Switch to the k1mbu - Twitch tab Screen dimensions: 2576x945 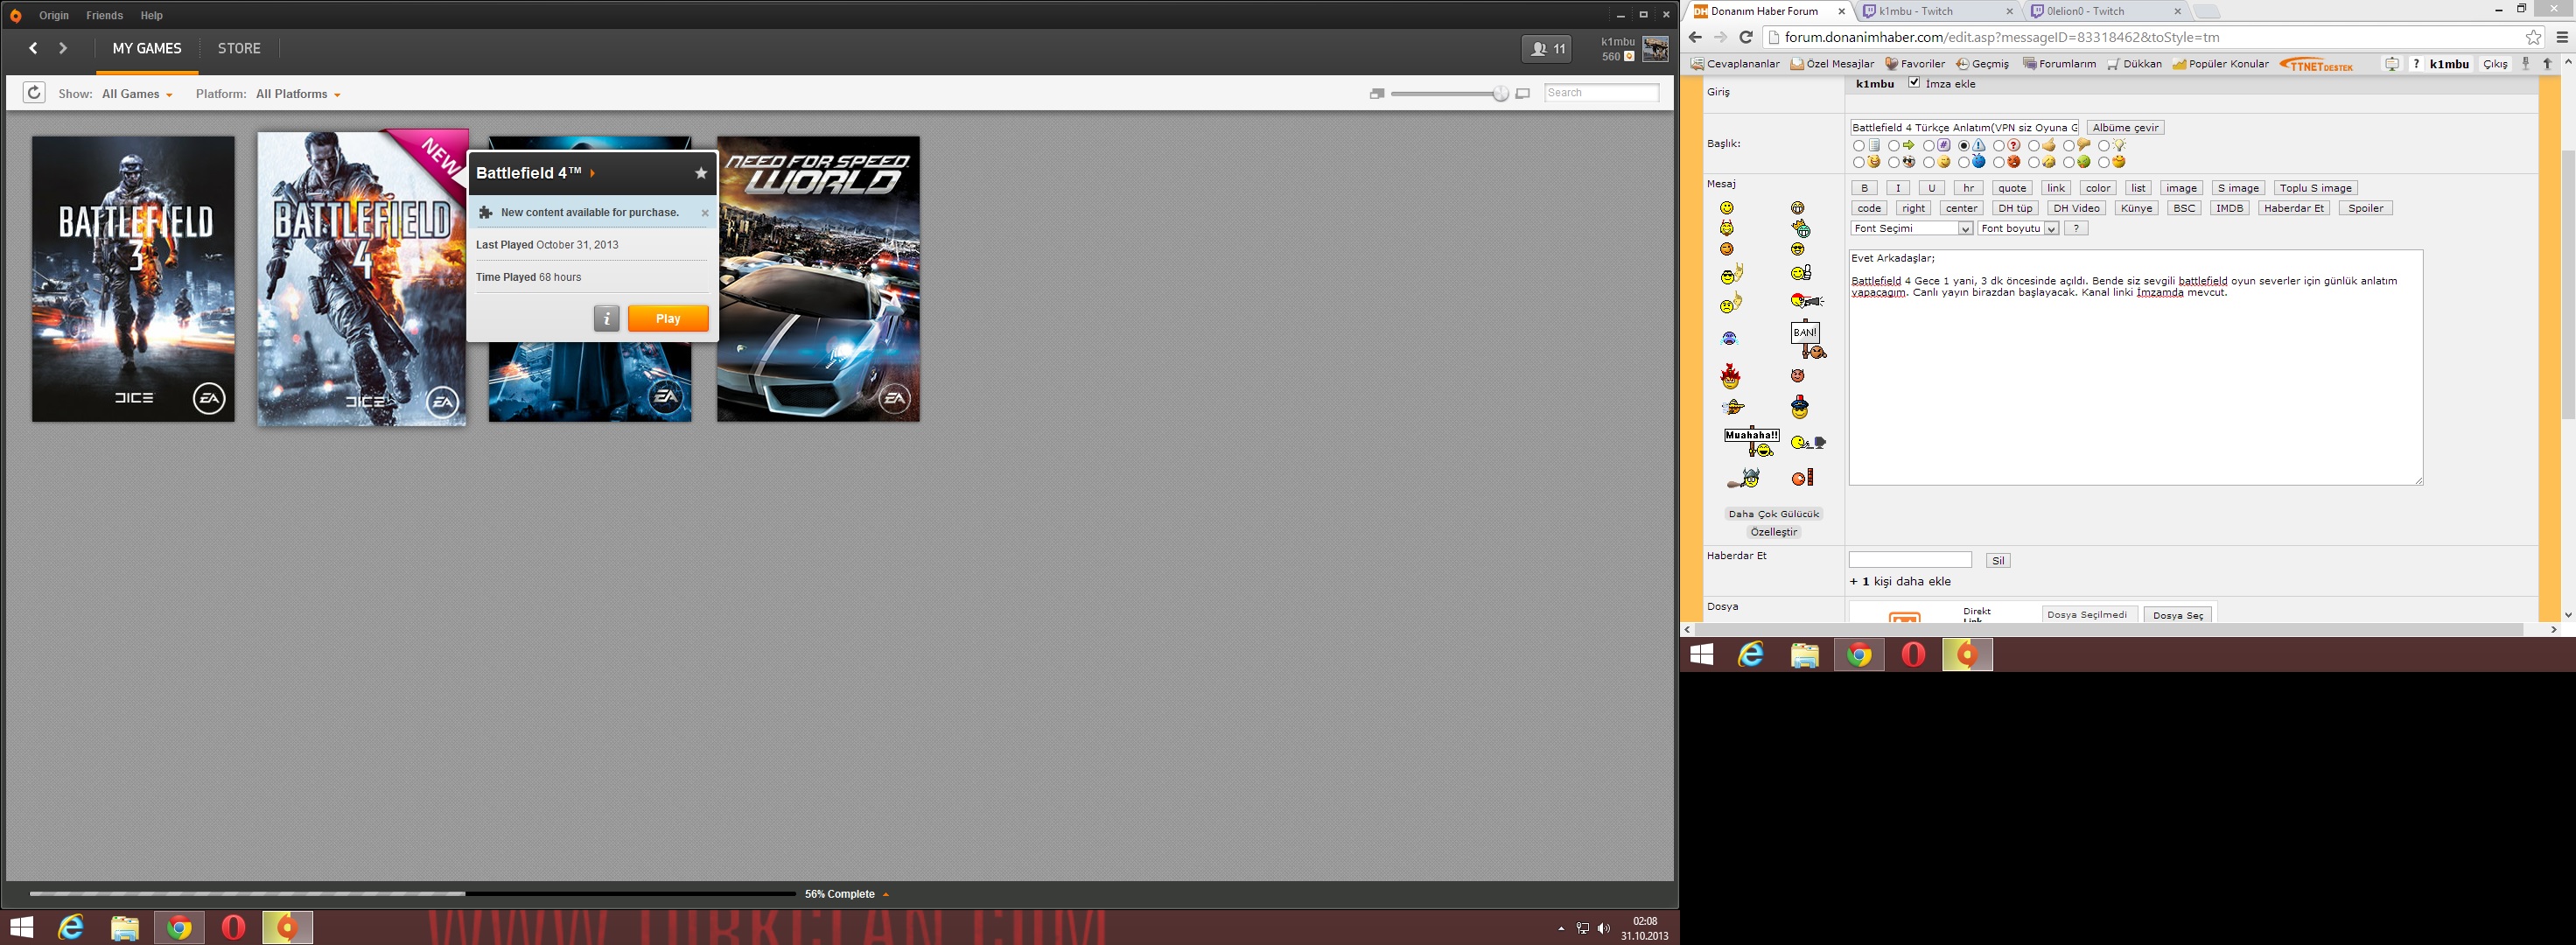pos(1937,11)
